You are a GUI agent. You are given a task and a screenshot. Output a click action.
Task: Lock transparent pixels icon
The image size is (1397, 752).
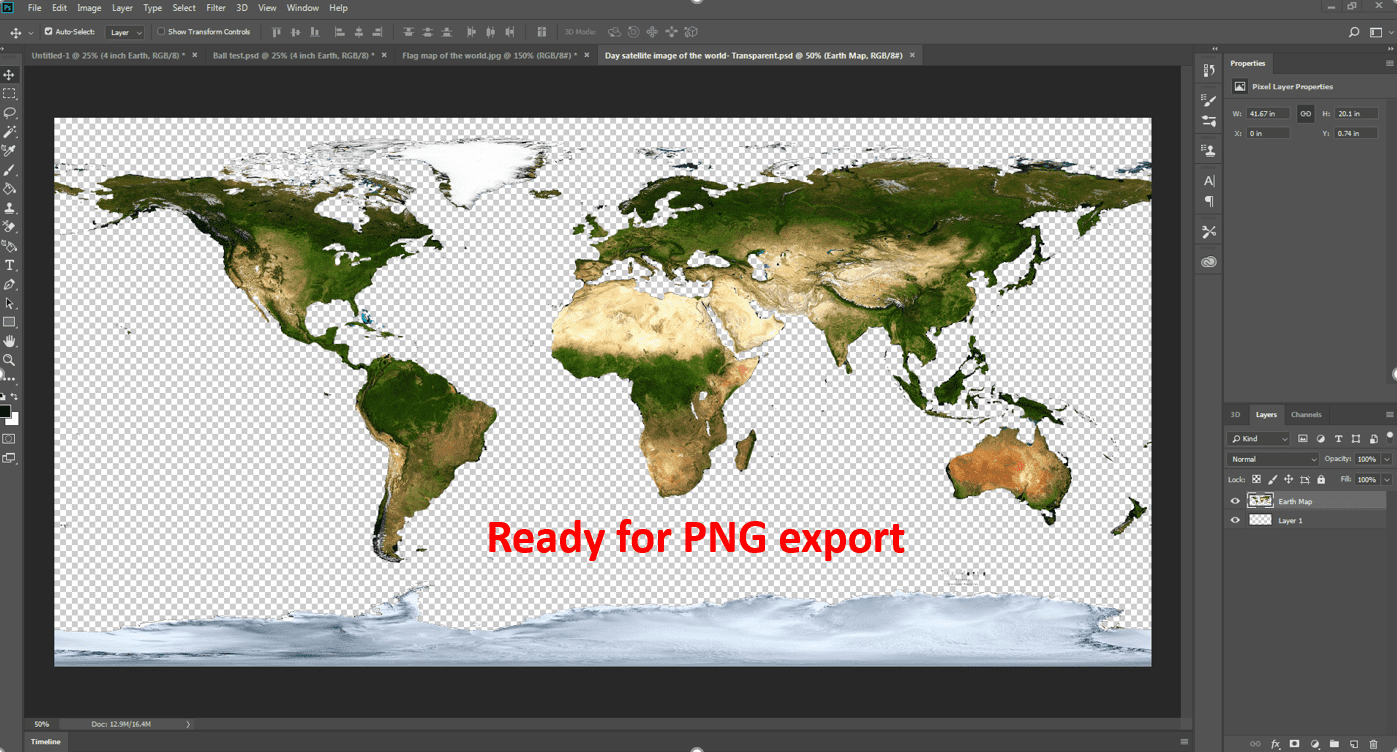(1257, 480)
